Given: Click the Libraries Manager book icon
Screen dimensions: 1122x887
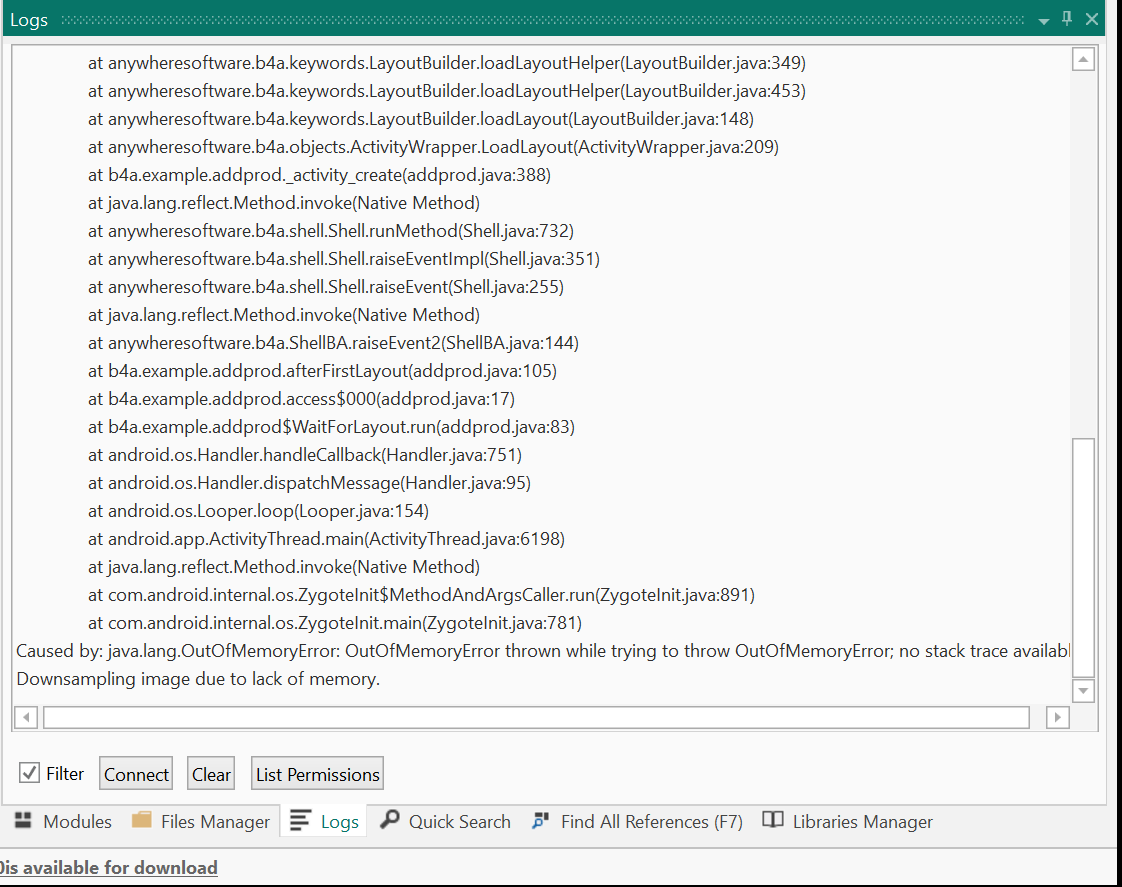Looking at the screenshot, I should click(773, 820).
